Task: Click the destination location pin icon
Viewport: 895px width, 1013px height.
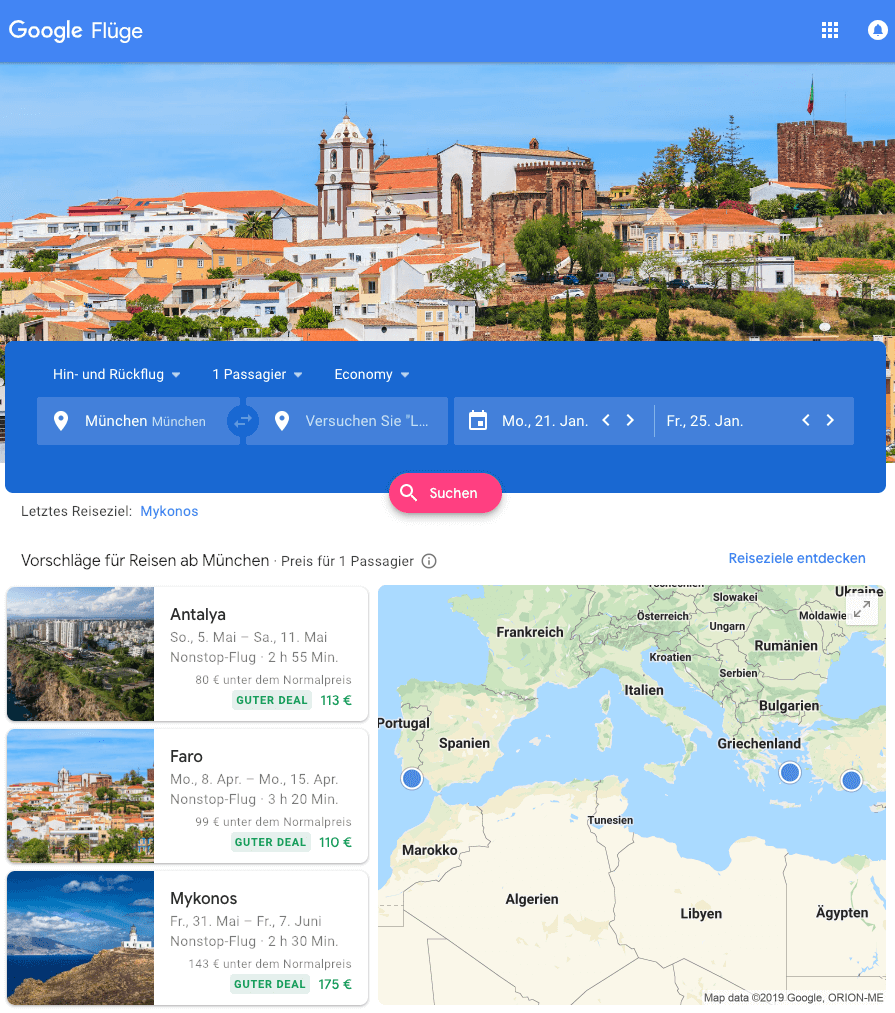Action: 282,421
